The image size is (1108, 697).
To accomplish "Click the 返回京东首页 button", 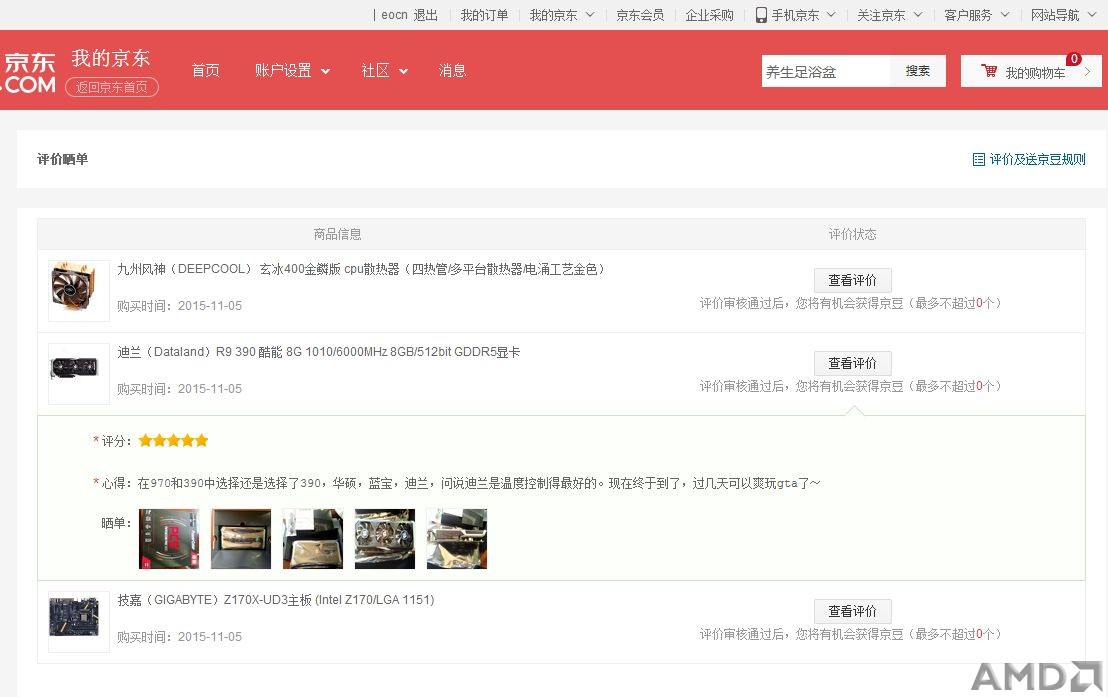I will [112, 87].
